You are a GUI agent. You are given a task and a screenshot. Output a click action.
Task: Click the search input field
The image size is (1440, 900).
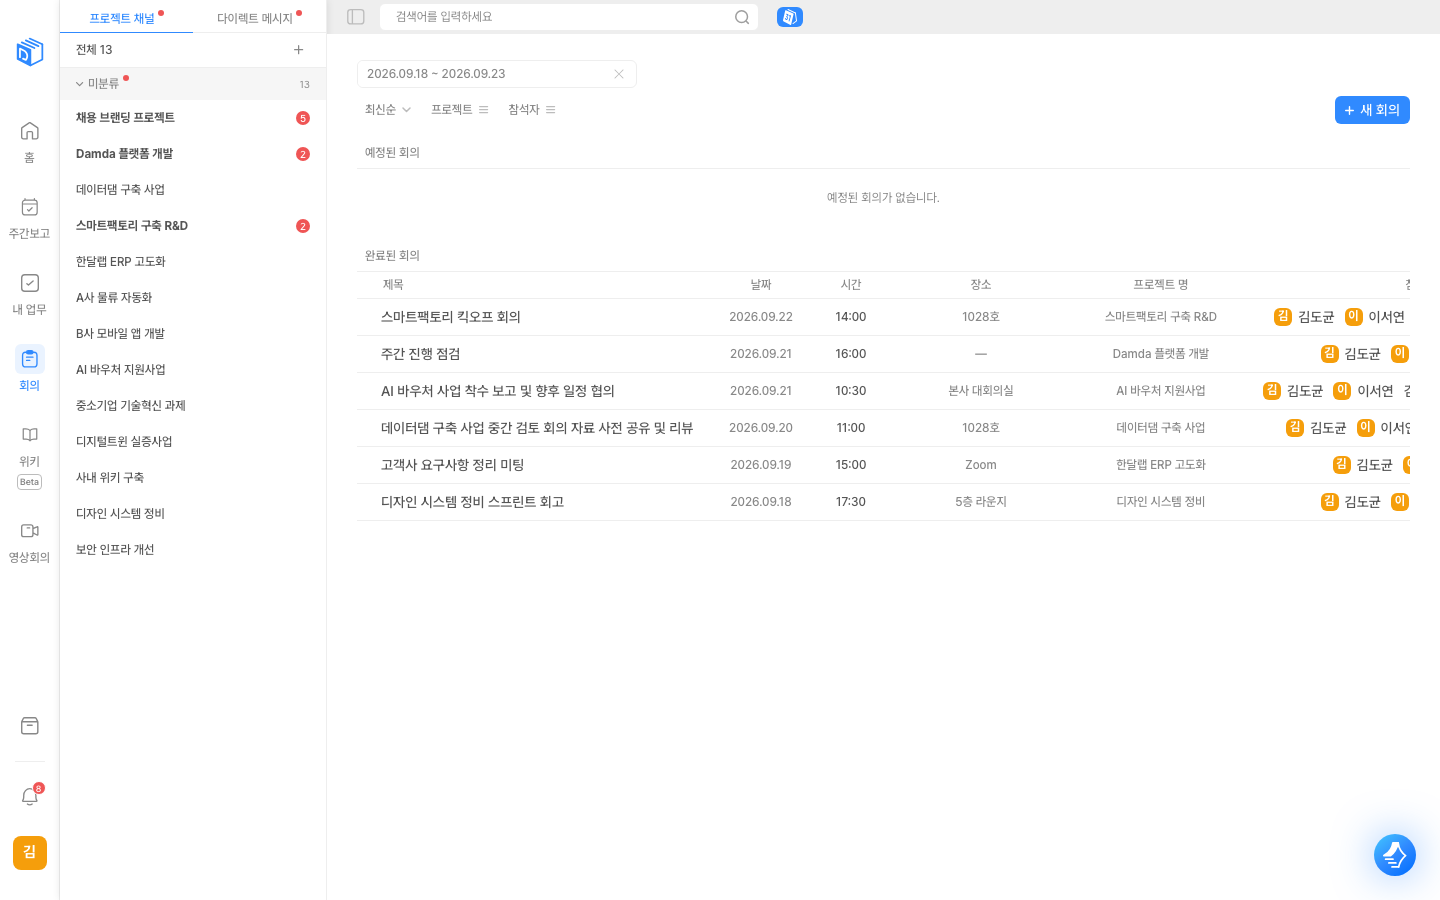[568, 17]
